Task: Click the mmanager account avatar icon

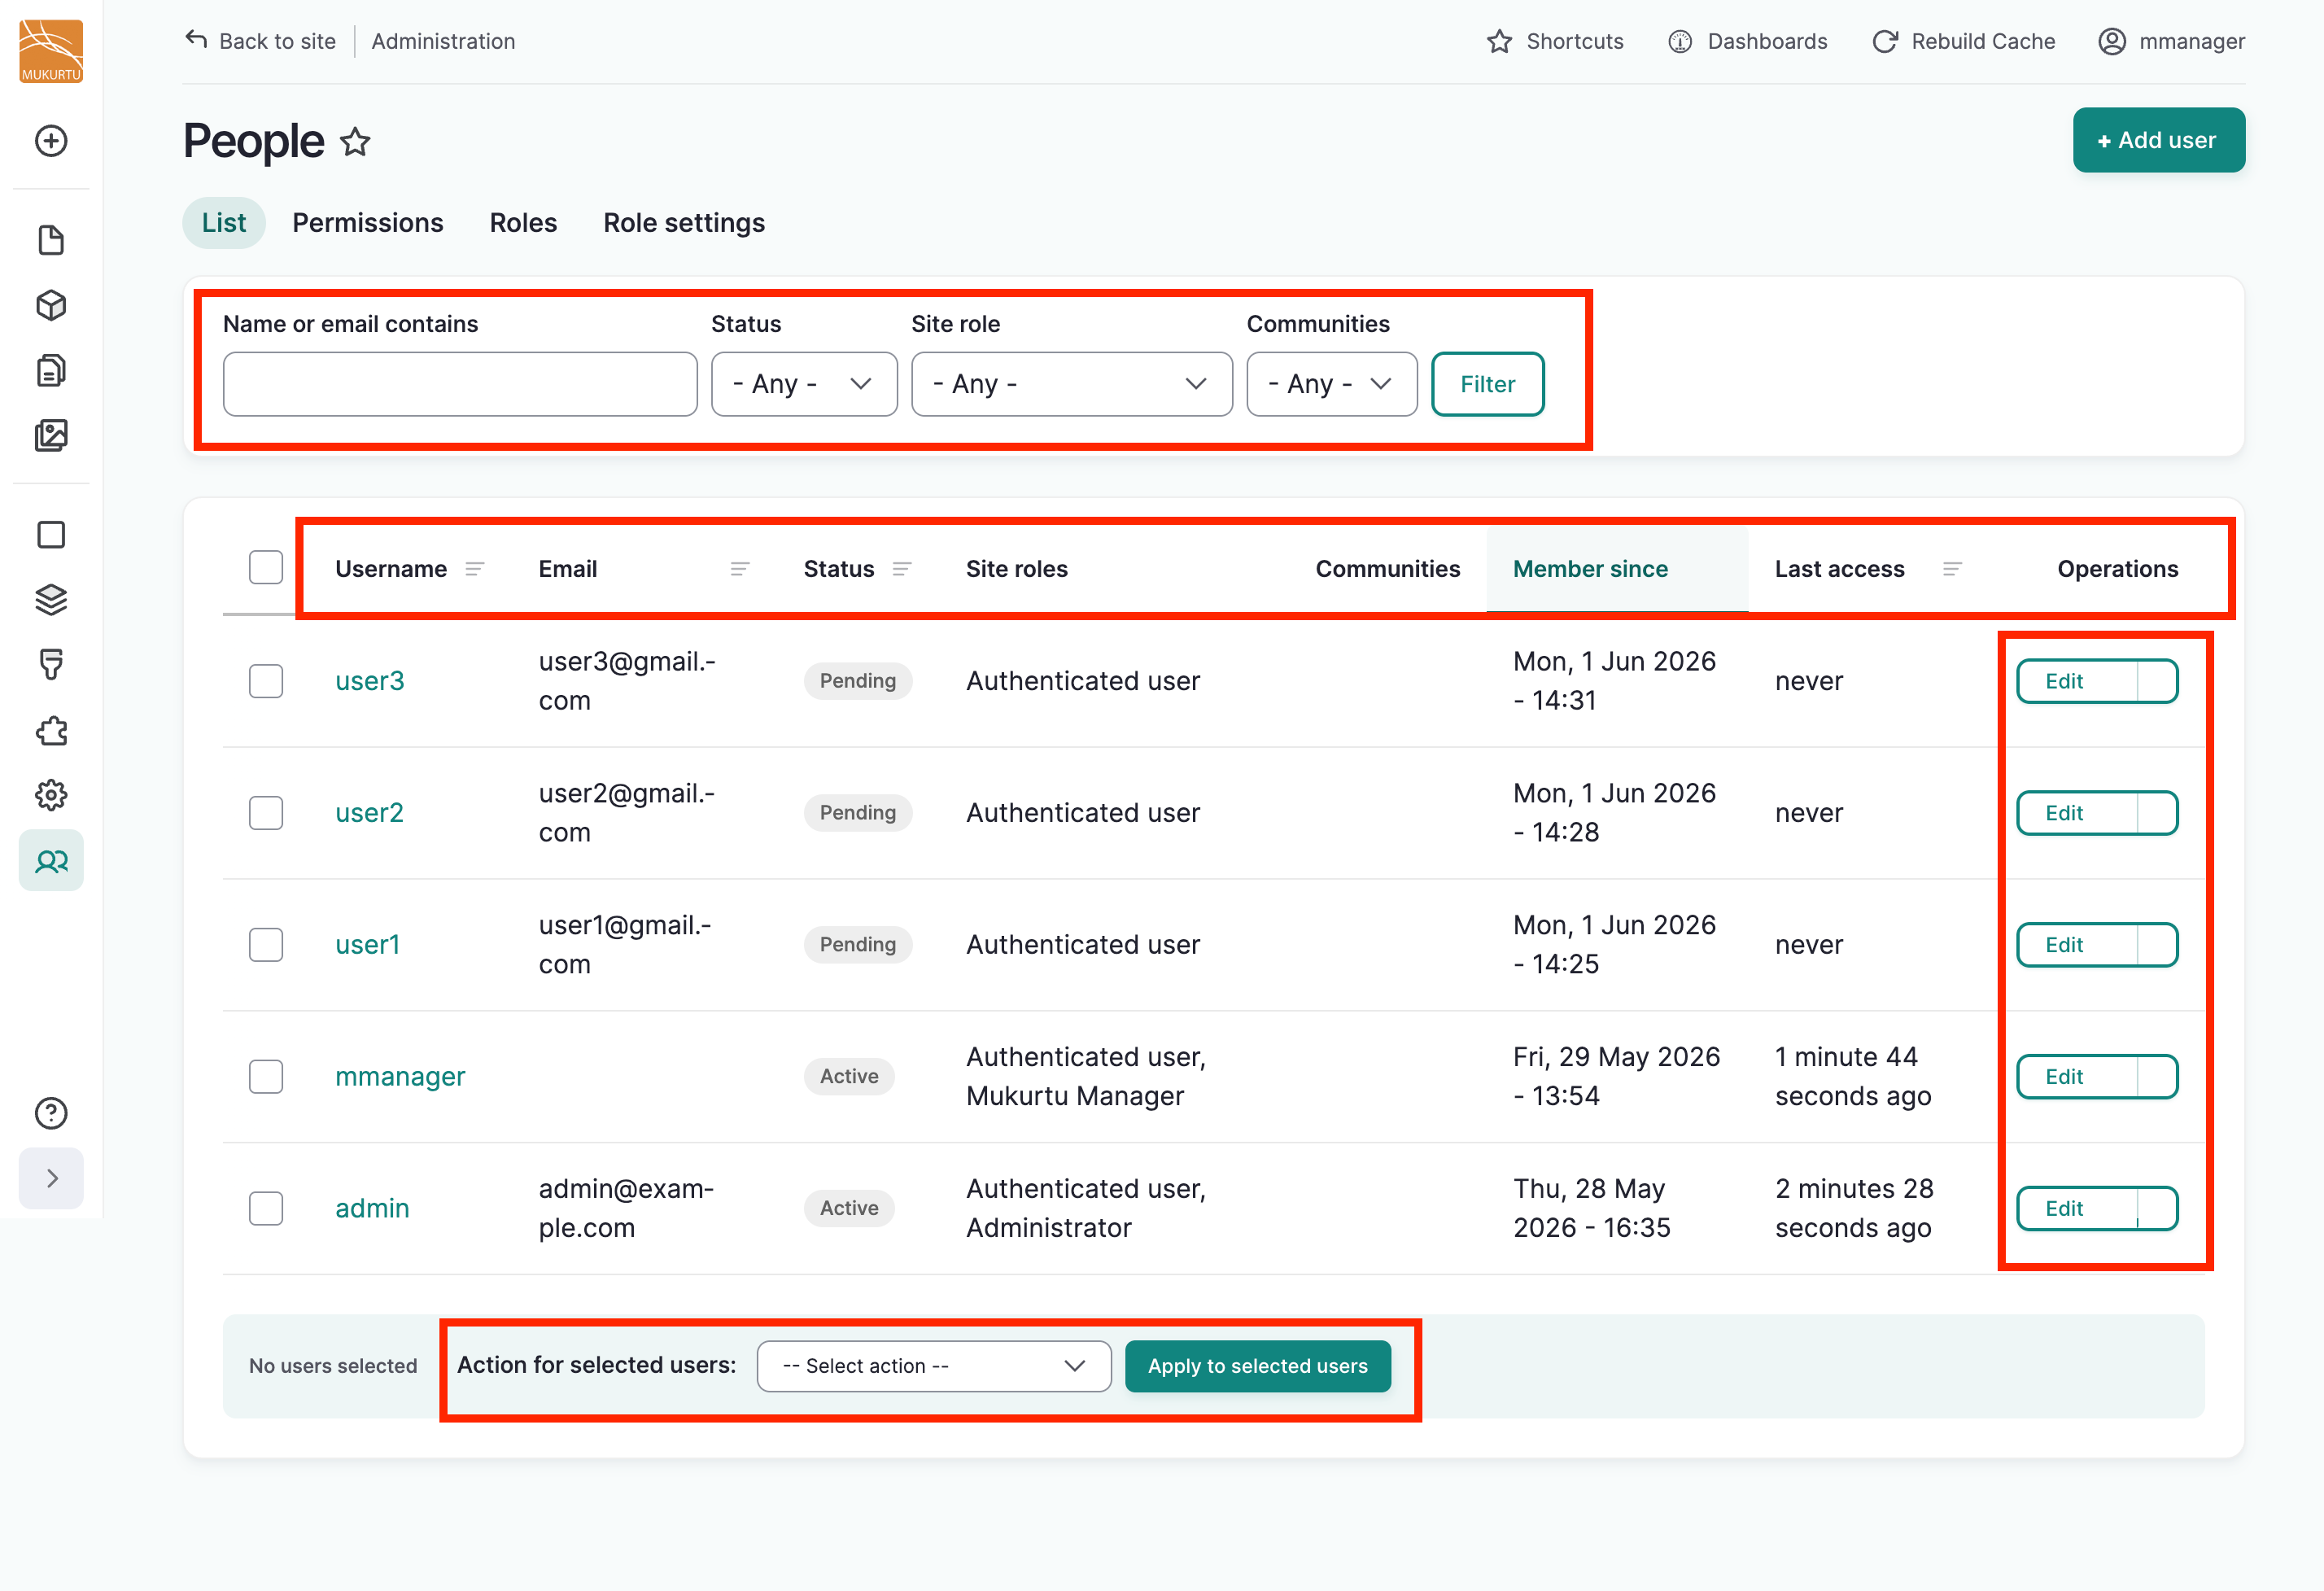Action: 2112,41
